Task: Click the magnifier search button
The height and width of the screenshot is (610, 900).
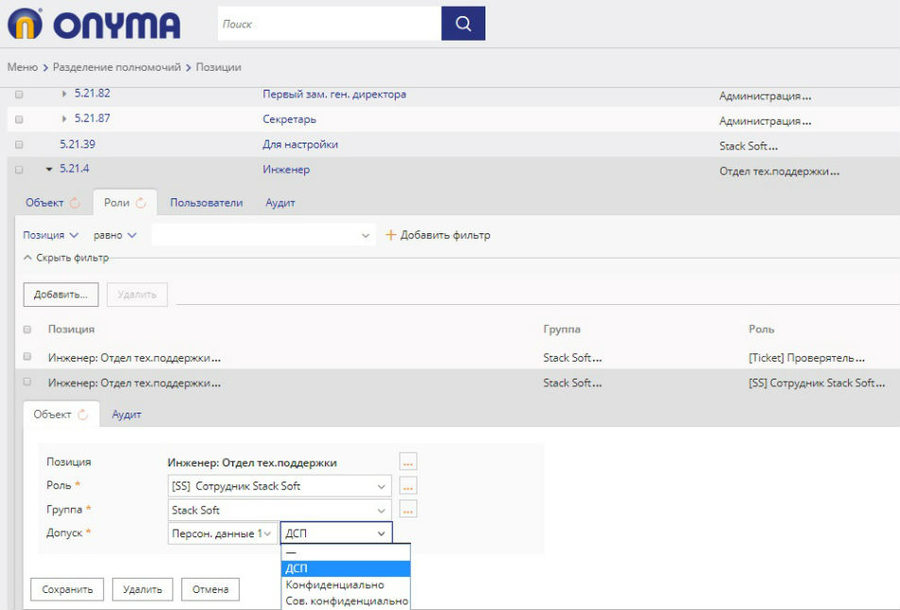Action: [x=463, y=23]
